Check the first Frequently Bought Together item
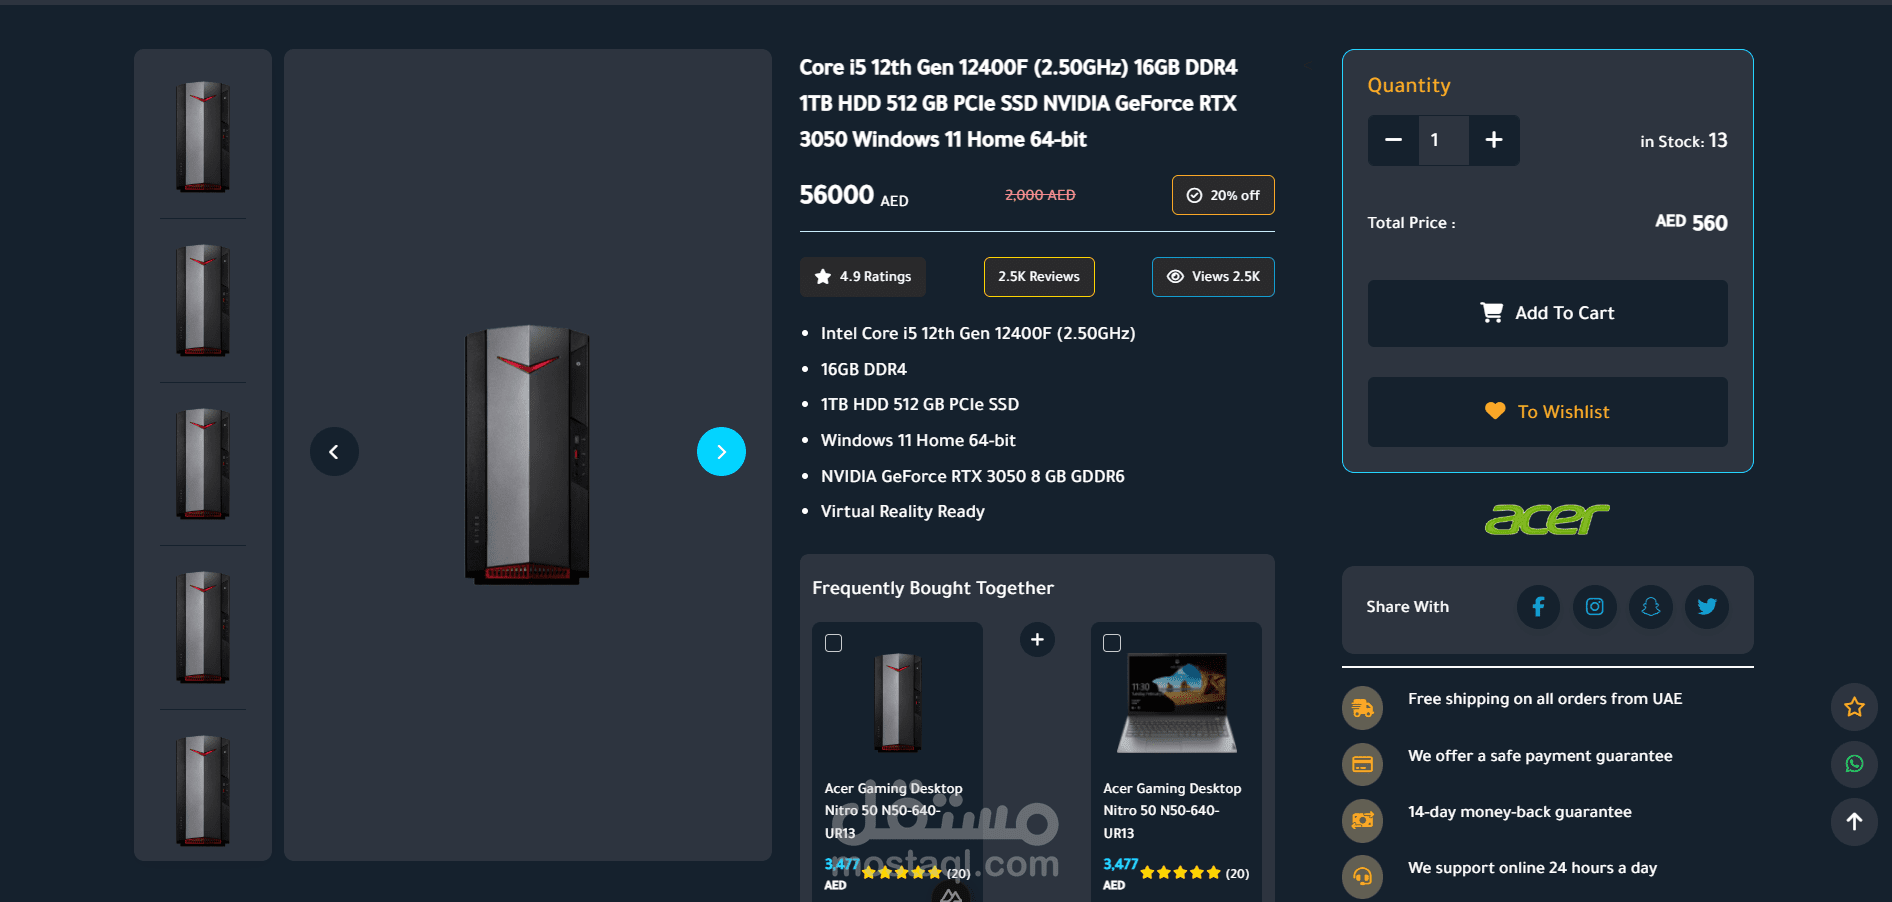 [833, 643]
